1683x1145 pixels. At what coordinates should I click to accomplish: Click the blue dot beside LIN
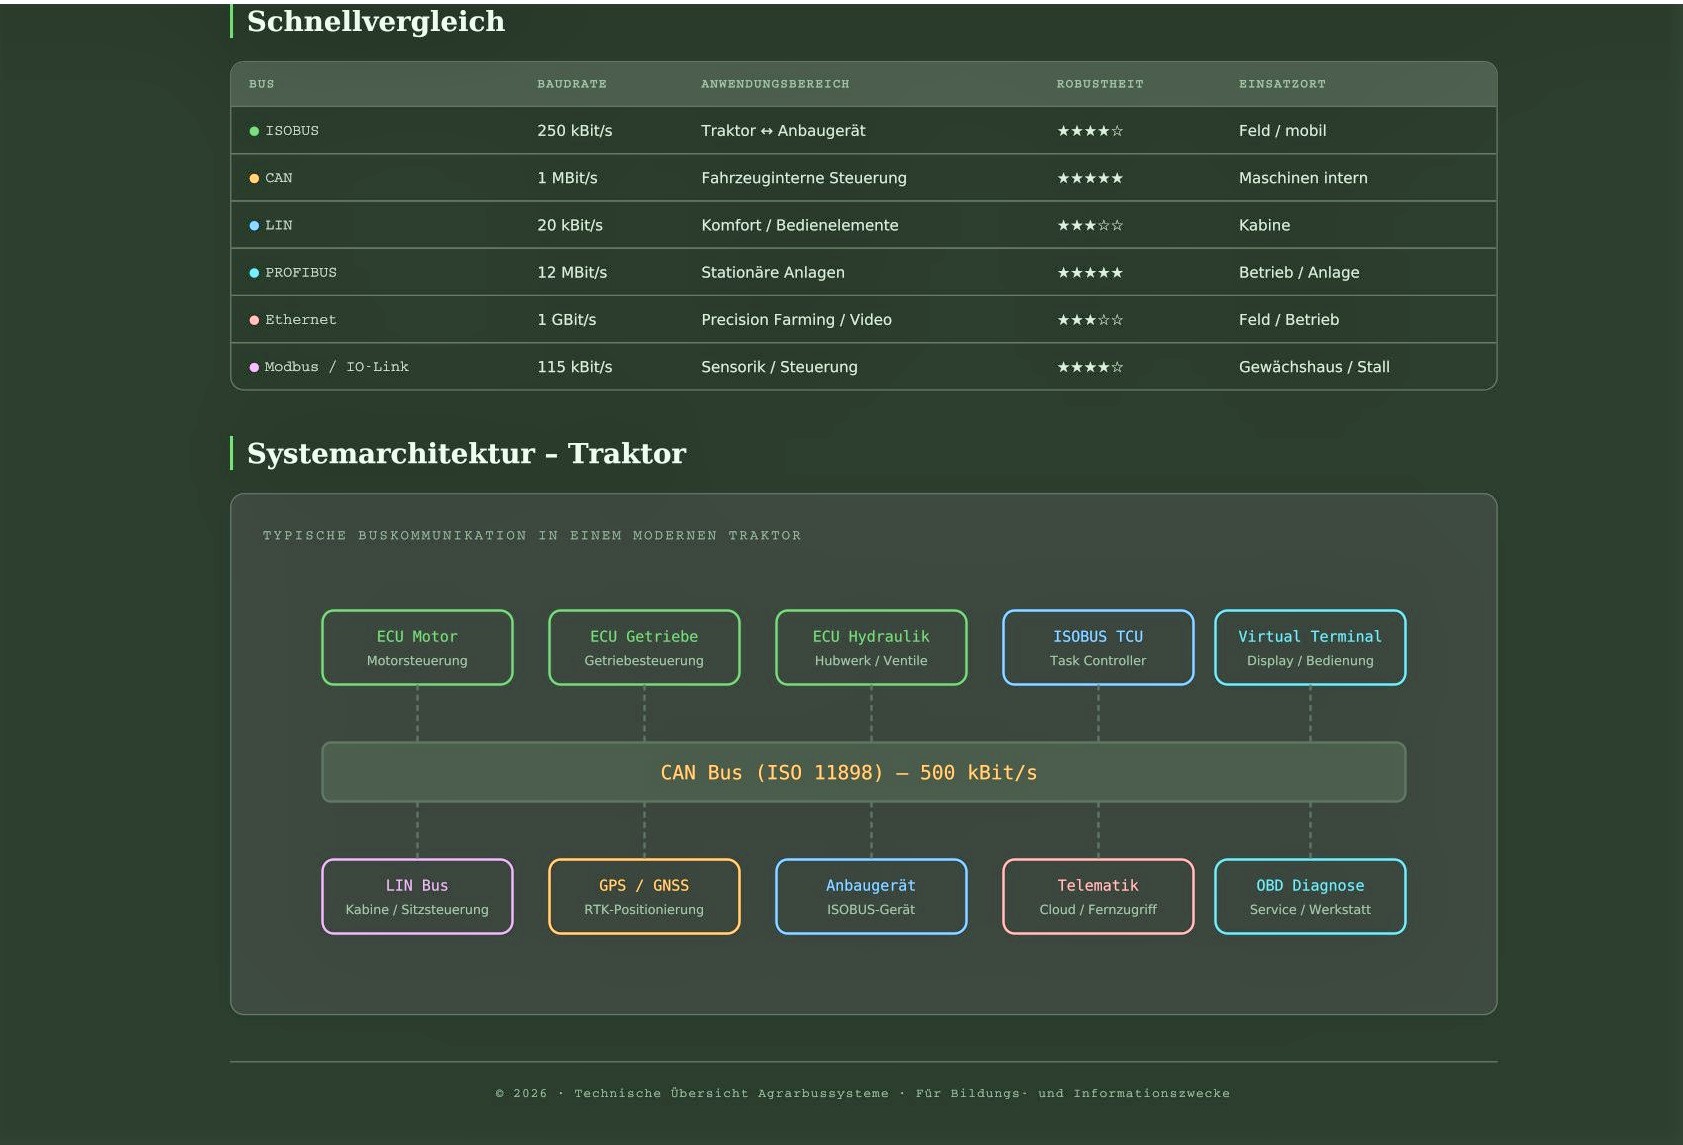(254, 226)
